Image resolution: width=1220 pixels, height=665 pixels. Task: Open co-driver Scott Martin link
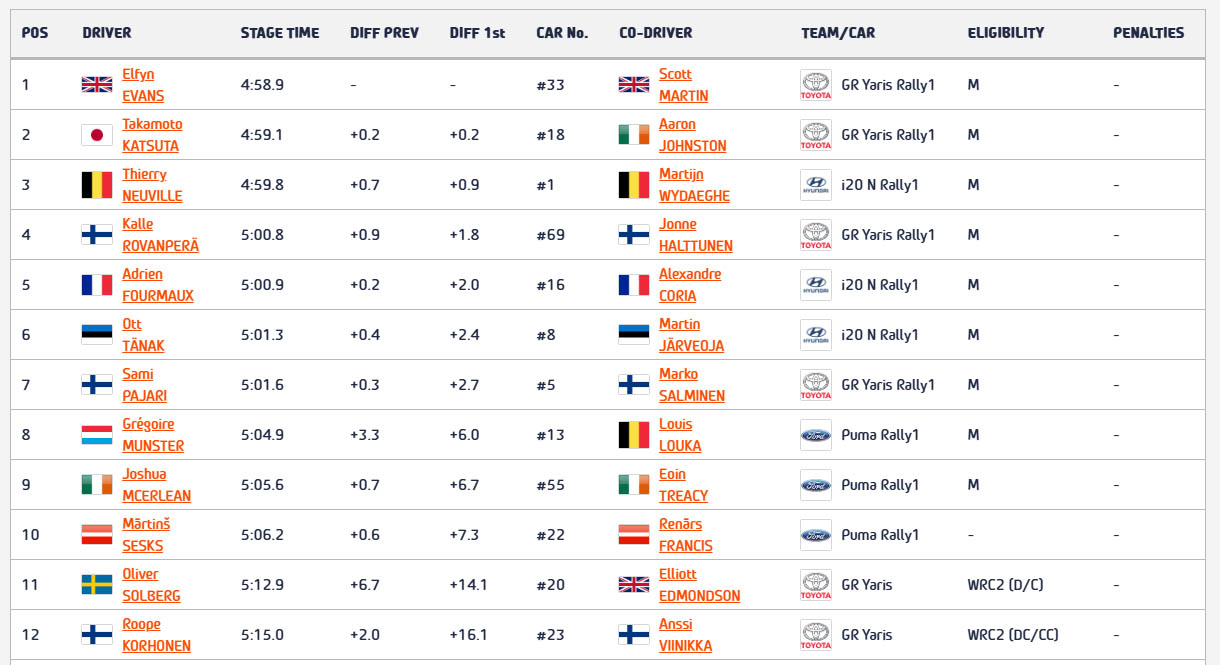tap(683, 85)
